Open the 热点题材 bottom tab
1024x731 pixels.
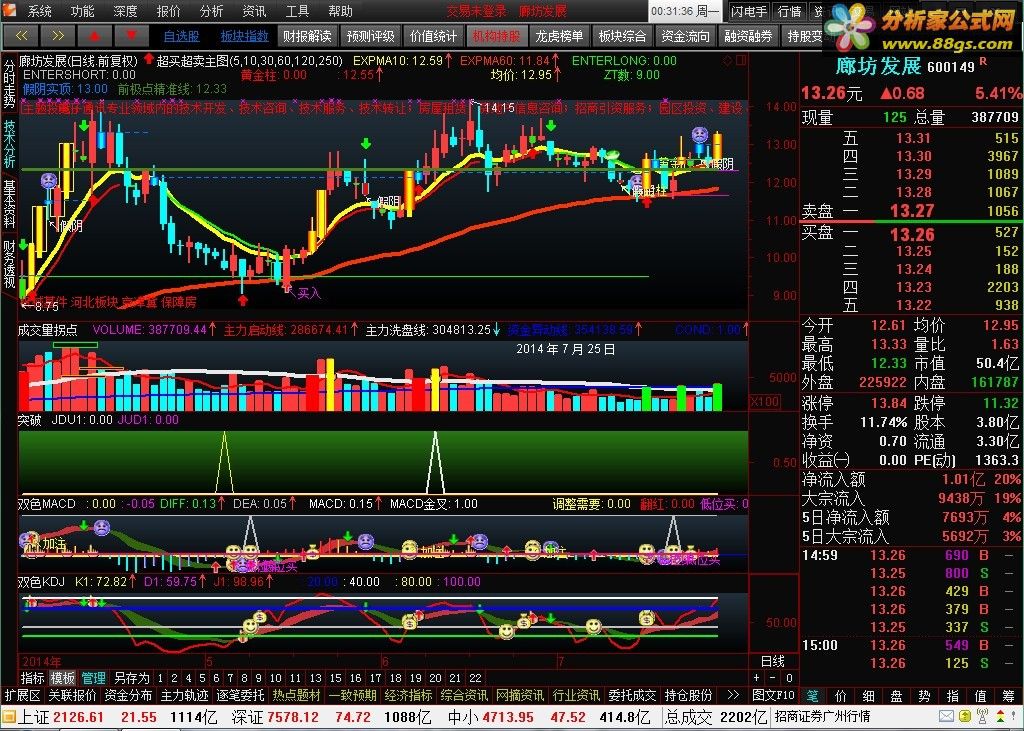pos(296,695)
